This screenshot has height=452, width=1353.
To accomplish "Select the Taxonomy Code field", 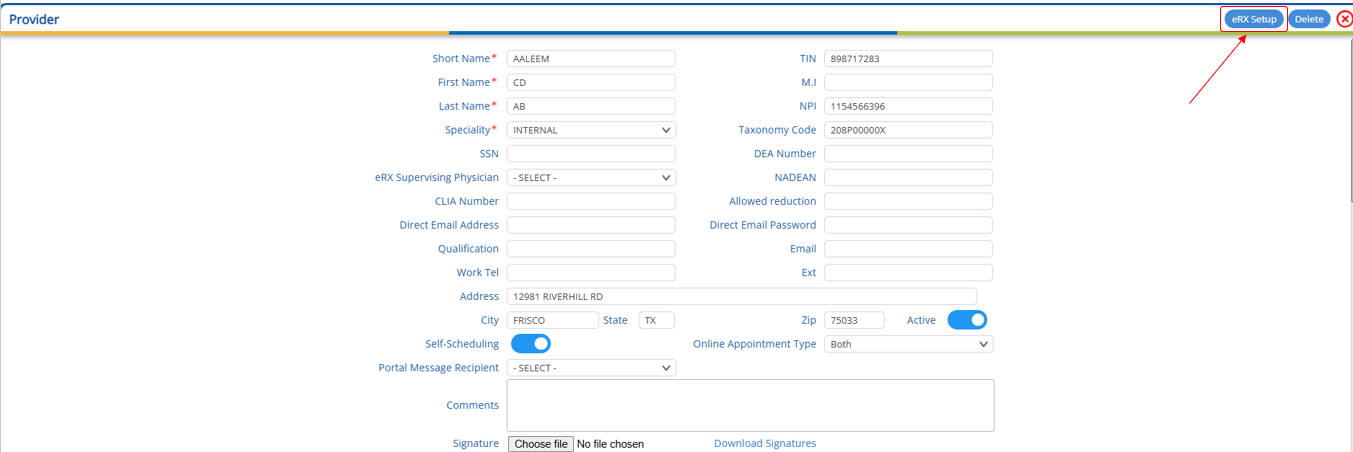I will [908, 130].
